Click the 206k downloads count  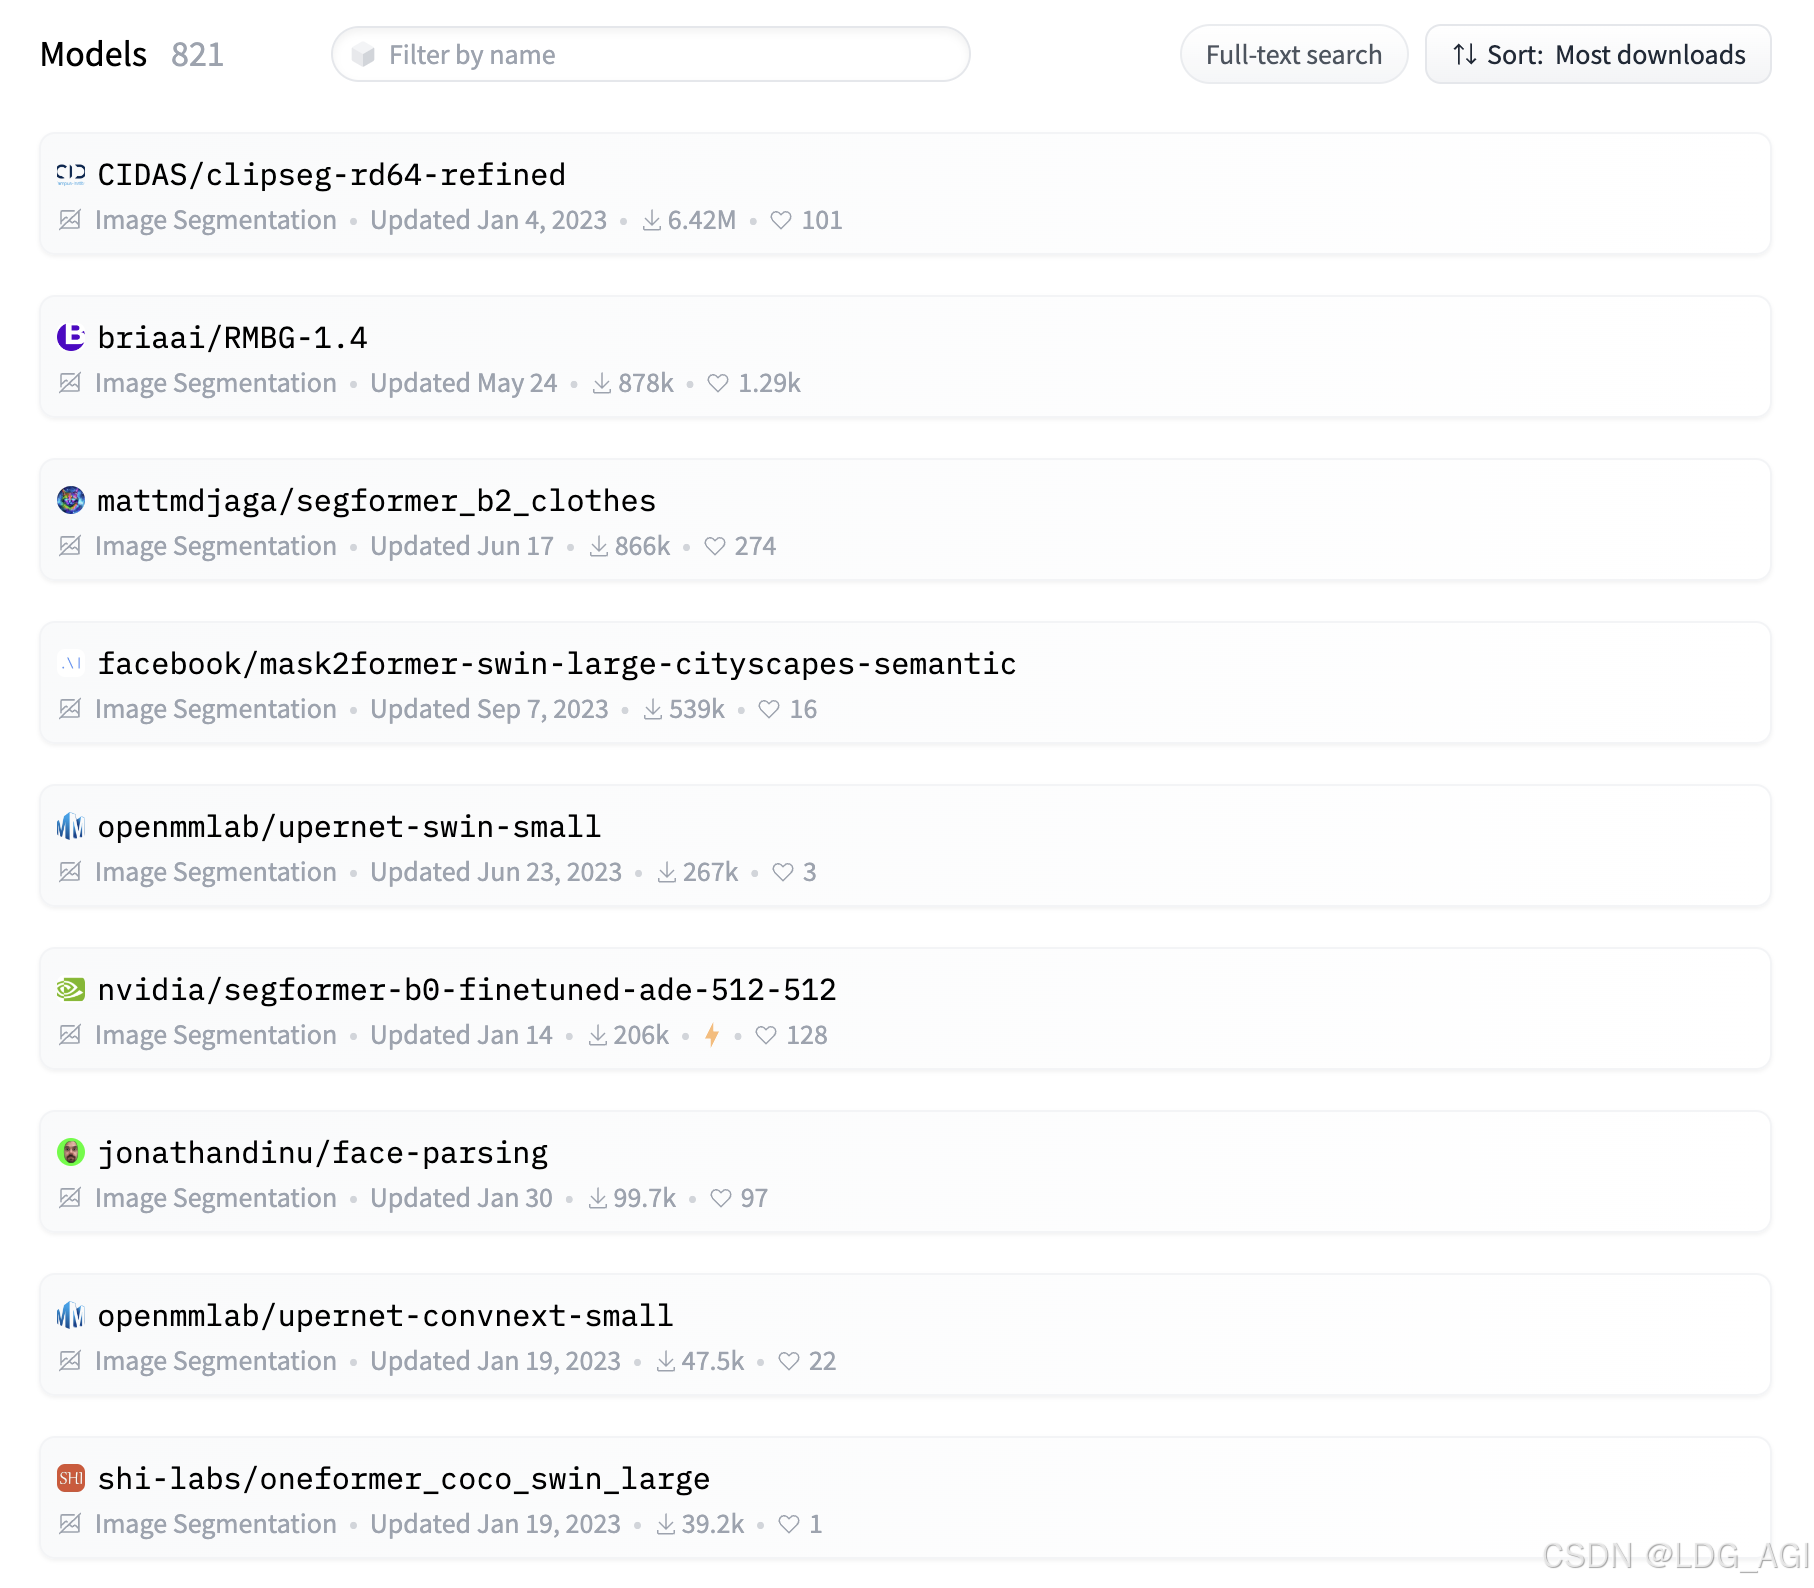tap(641, 1035)
